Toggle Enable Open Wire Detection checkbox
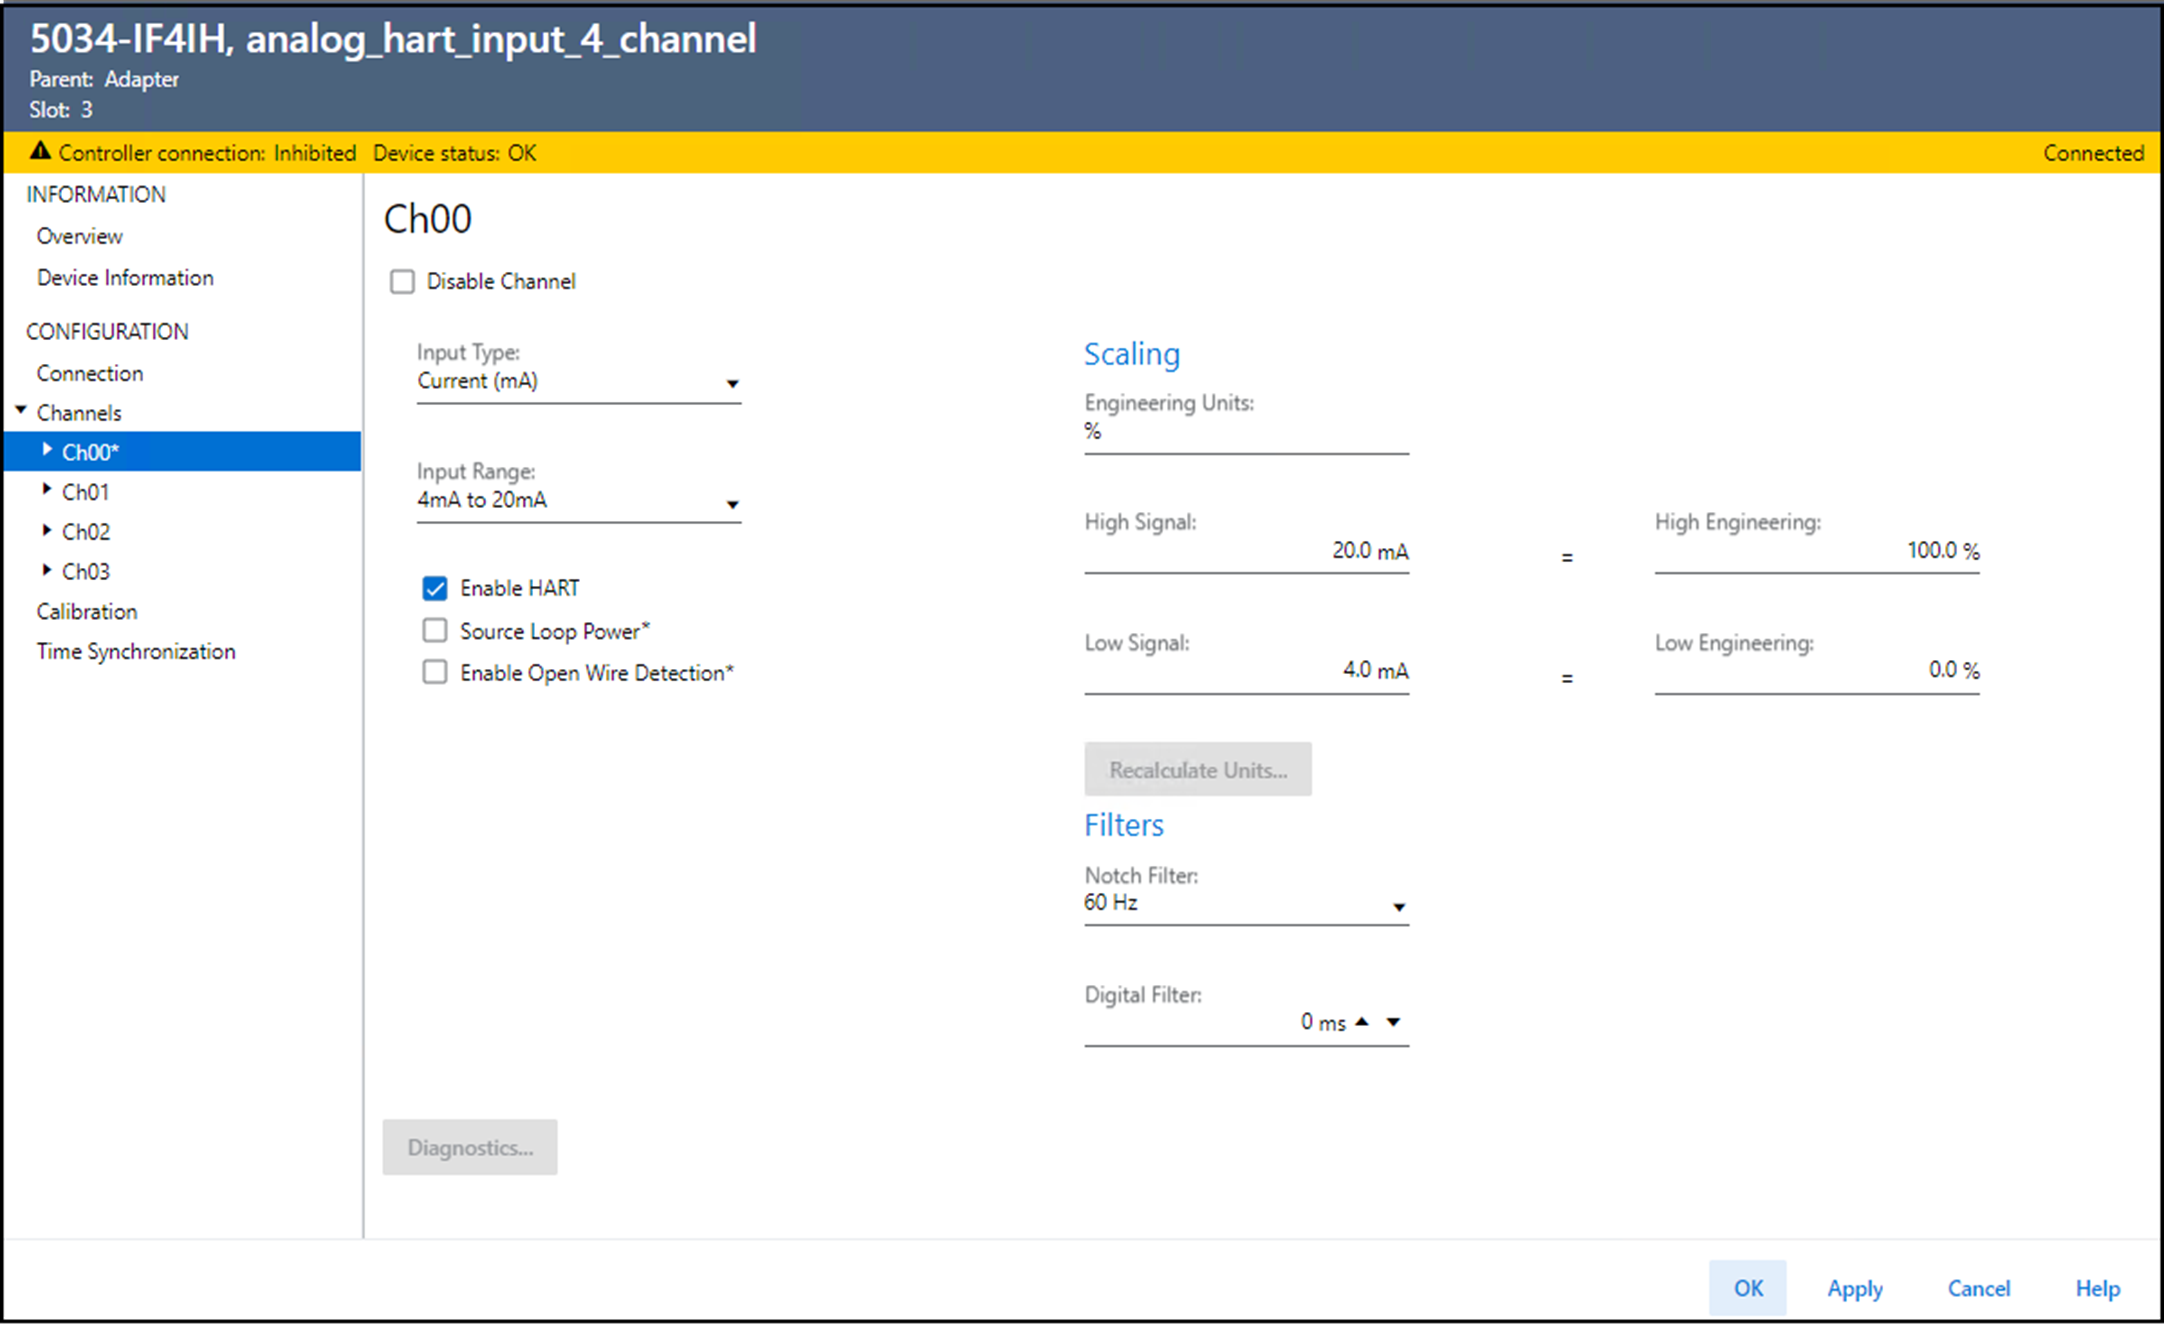This screenshot has width=2164, height=1325. point(435,672)
